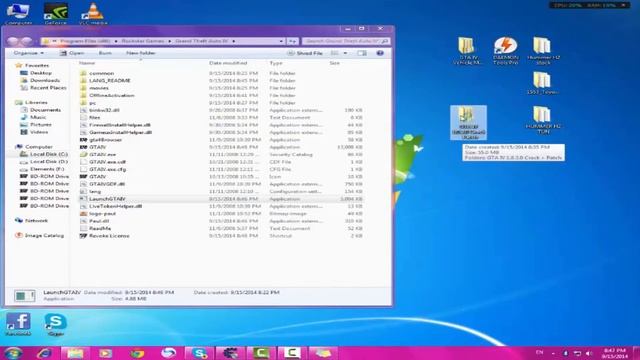Click the Explorer help question mark icon
Viewport: 640px width, 360px height.
(x=380, y=53)
